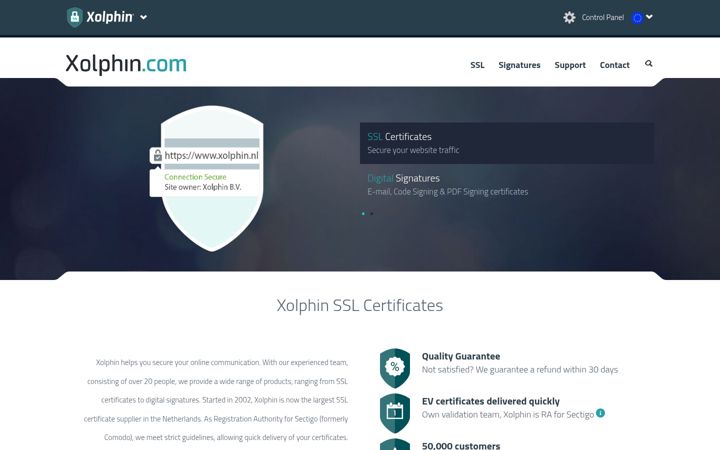The height and width of the screenshot is (450, 720).
Task: Click the Xolphin SSL Certificates title
Action: coord(360,305)
